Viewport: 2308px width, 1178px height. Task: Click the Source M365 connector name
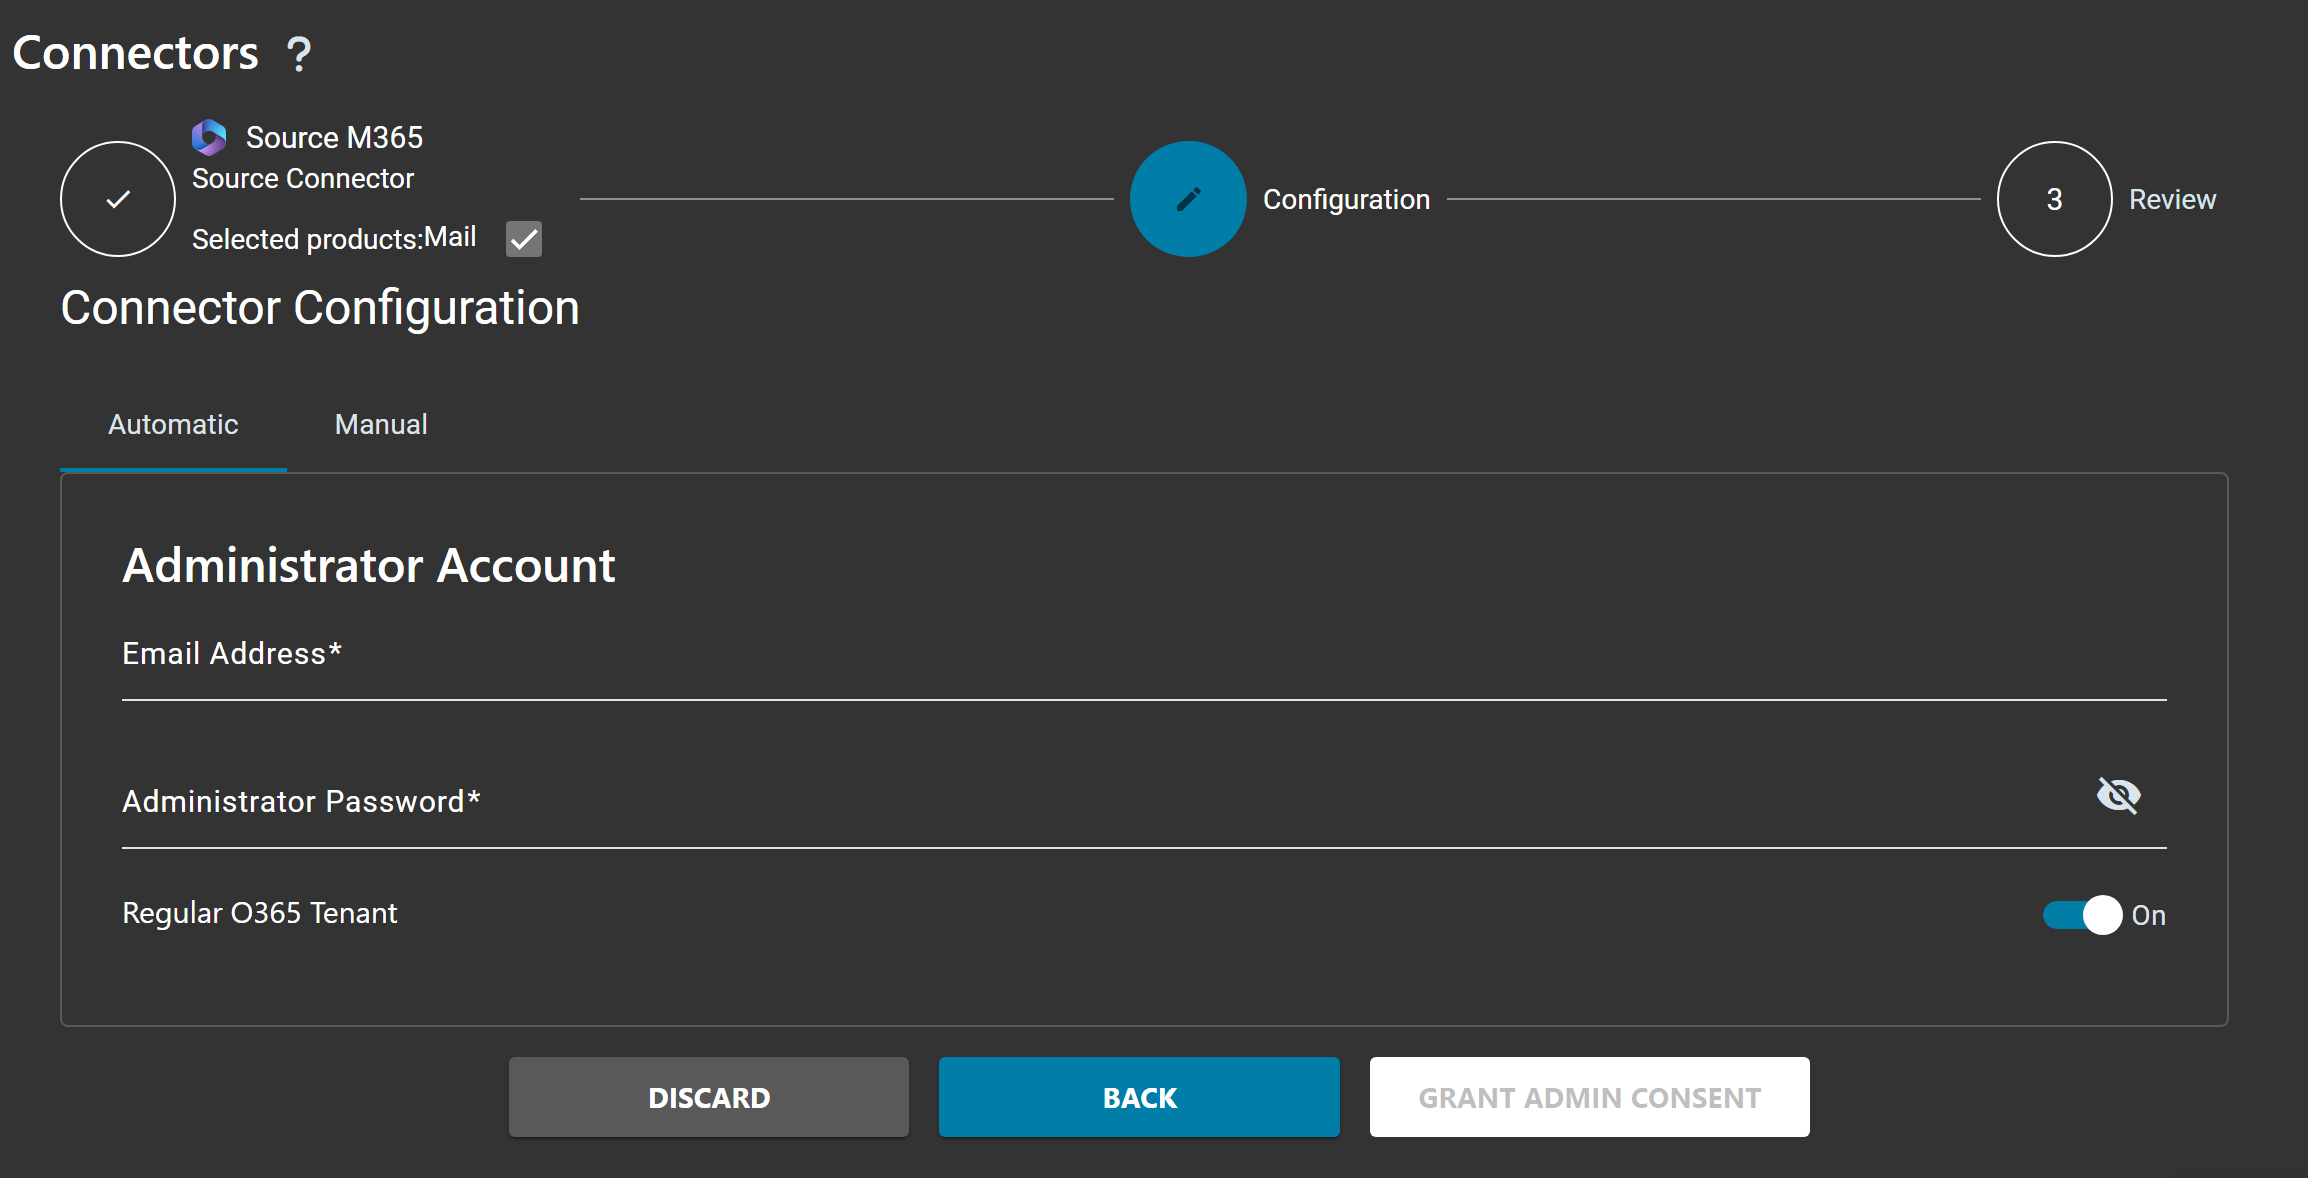pyautogui.click(x=334, y=138)
